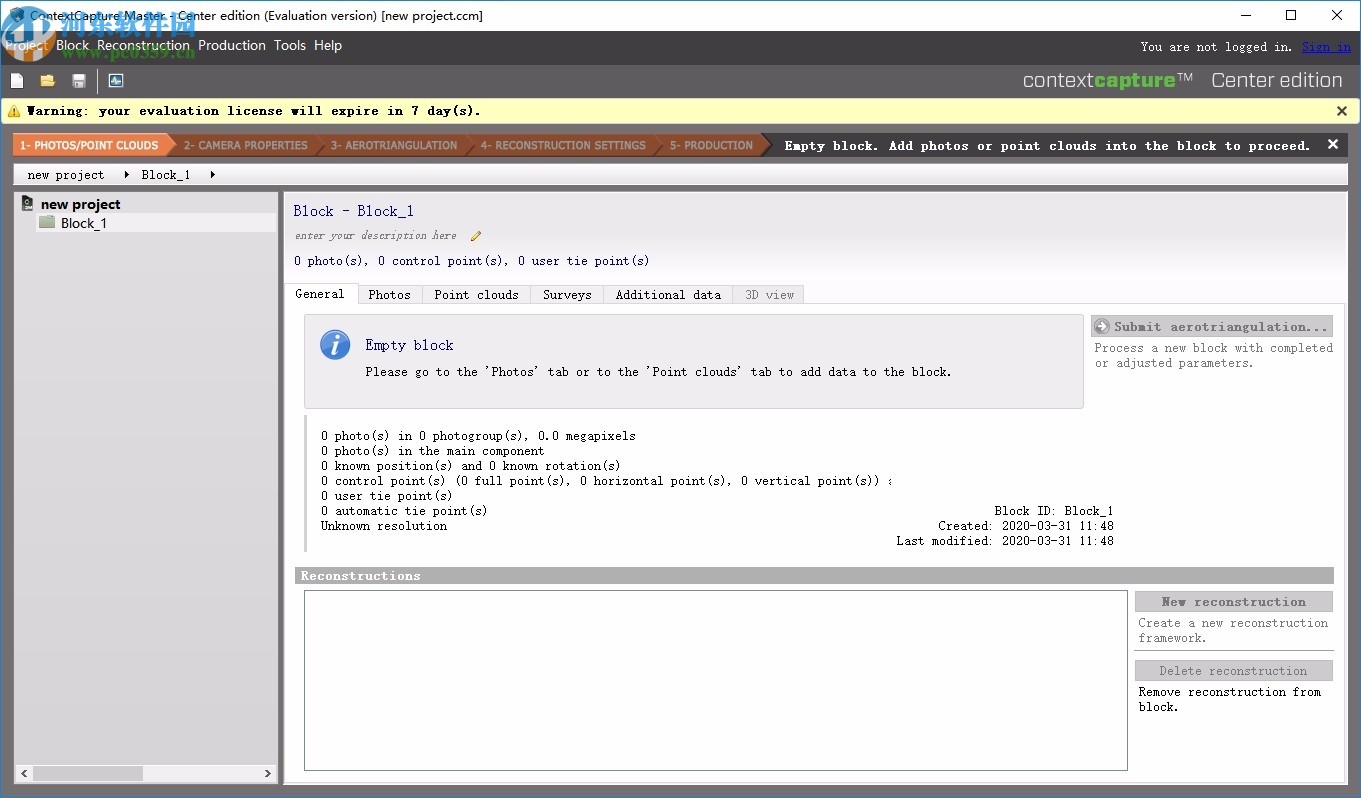Screen dimensions: 1361x798
Task: Click the Sign in link
Action: click(1325, 46)
